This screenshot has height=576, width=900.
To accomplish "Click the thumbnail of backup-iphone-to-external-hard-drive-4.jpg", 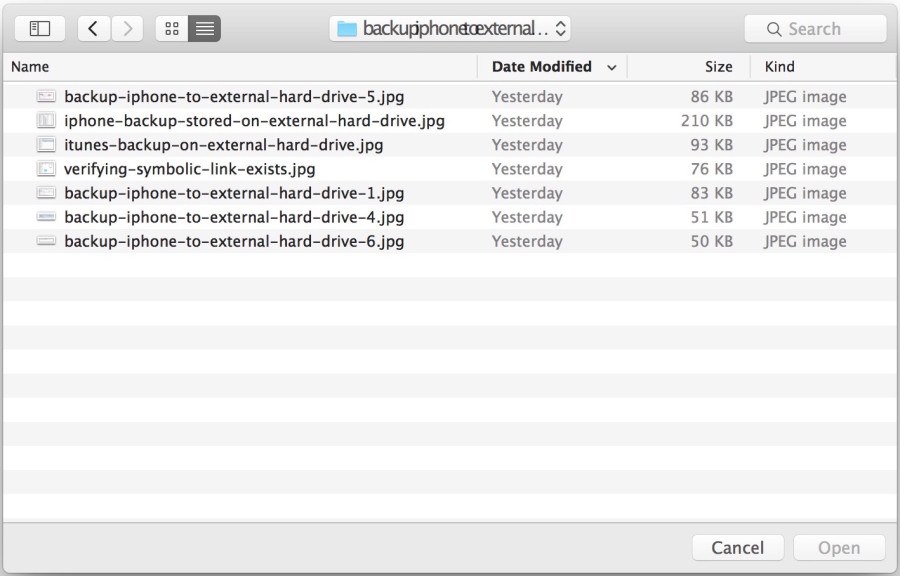I will click(44, 217).
